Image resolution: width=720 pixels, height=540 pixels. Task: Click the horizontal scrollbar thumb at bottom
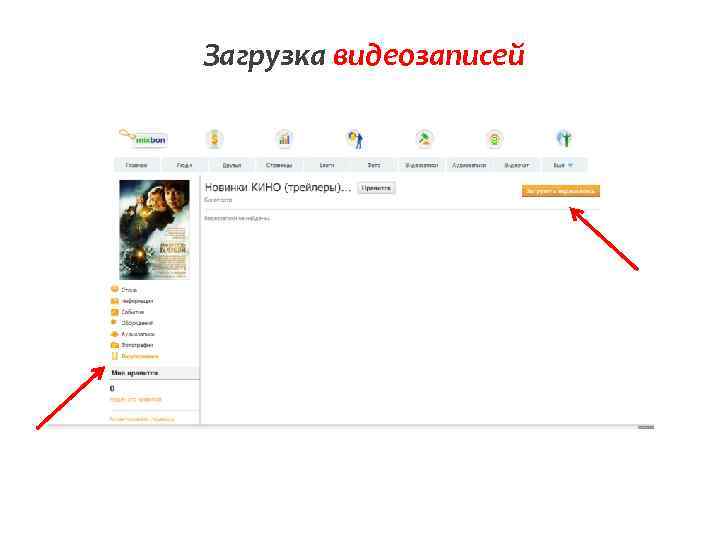tap(646, 427)
